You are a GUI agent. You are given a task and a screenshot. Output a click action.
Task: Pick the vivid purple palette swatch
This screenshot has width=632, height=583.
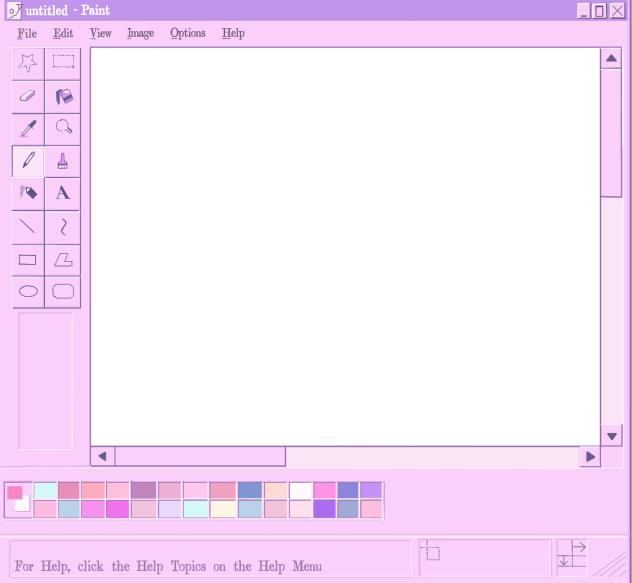pos(324,509)
